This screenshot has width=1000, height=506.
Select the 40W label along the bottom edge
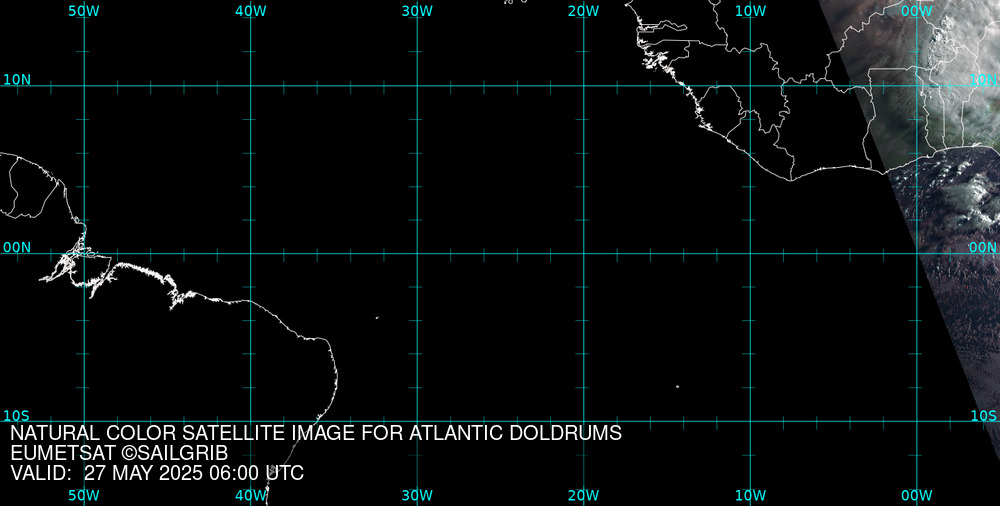point(251,496)
